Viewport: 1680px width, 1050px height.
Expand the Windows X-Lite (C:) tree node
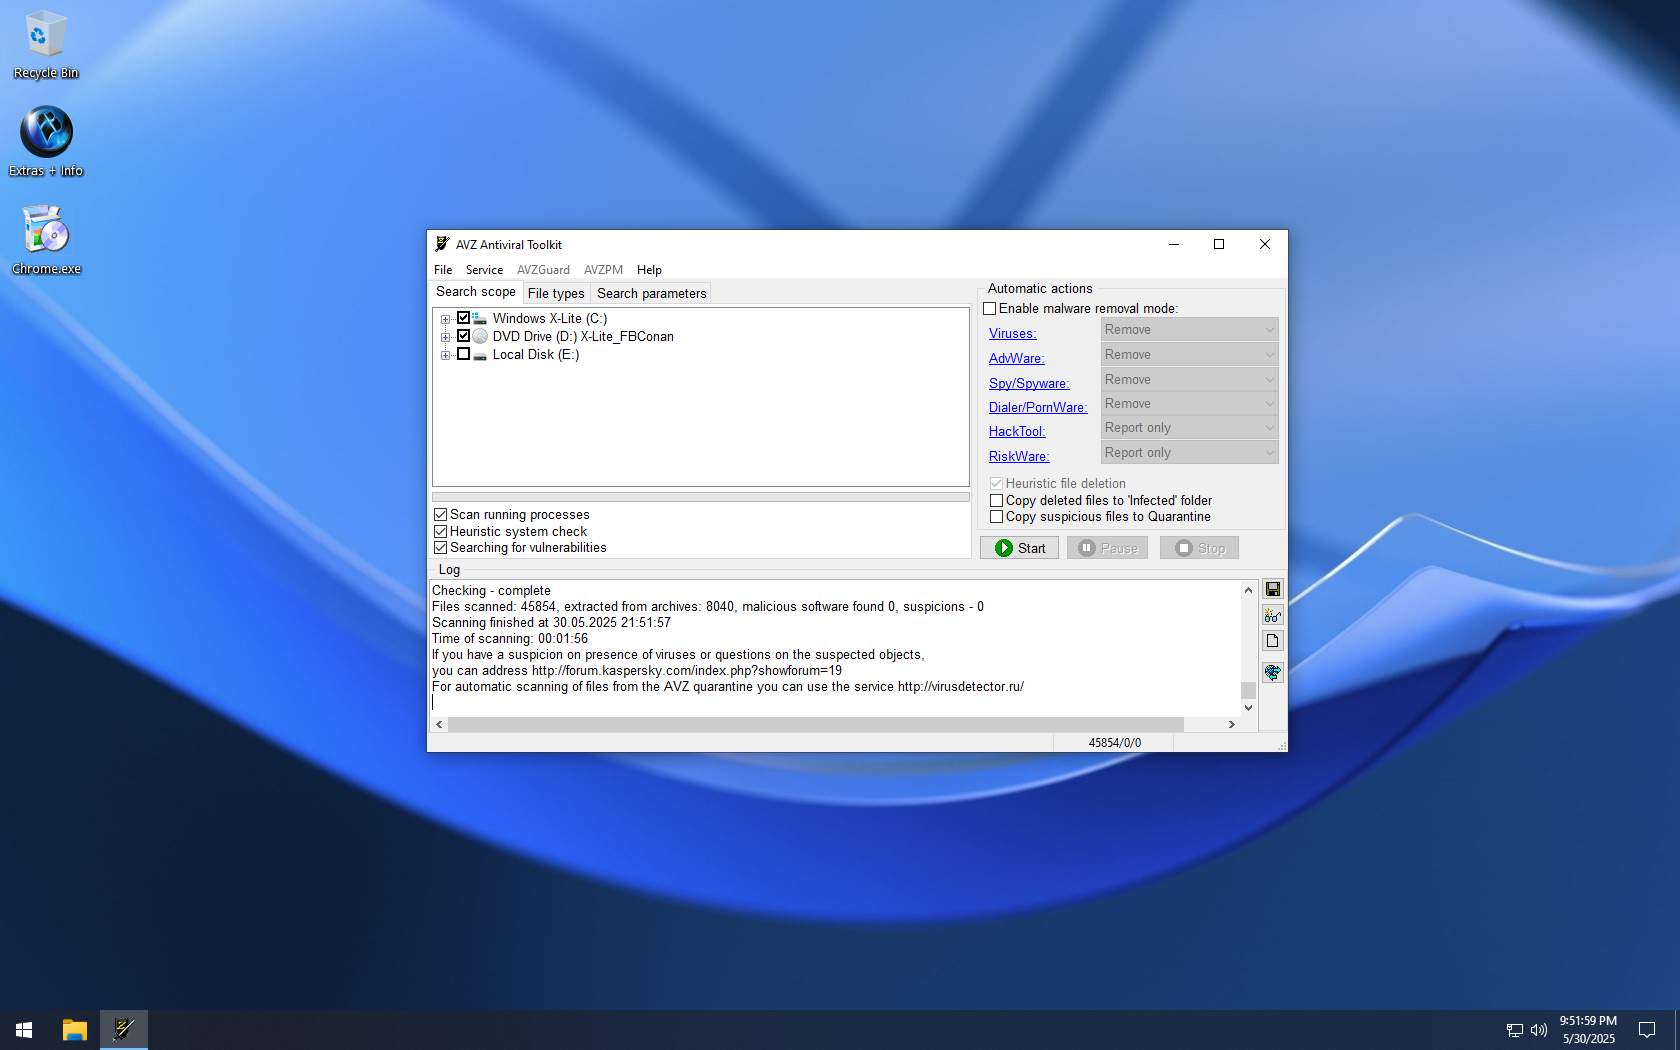click(x=445, y=319)
